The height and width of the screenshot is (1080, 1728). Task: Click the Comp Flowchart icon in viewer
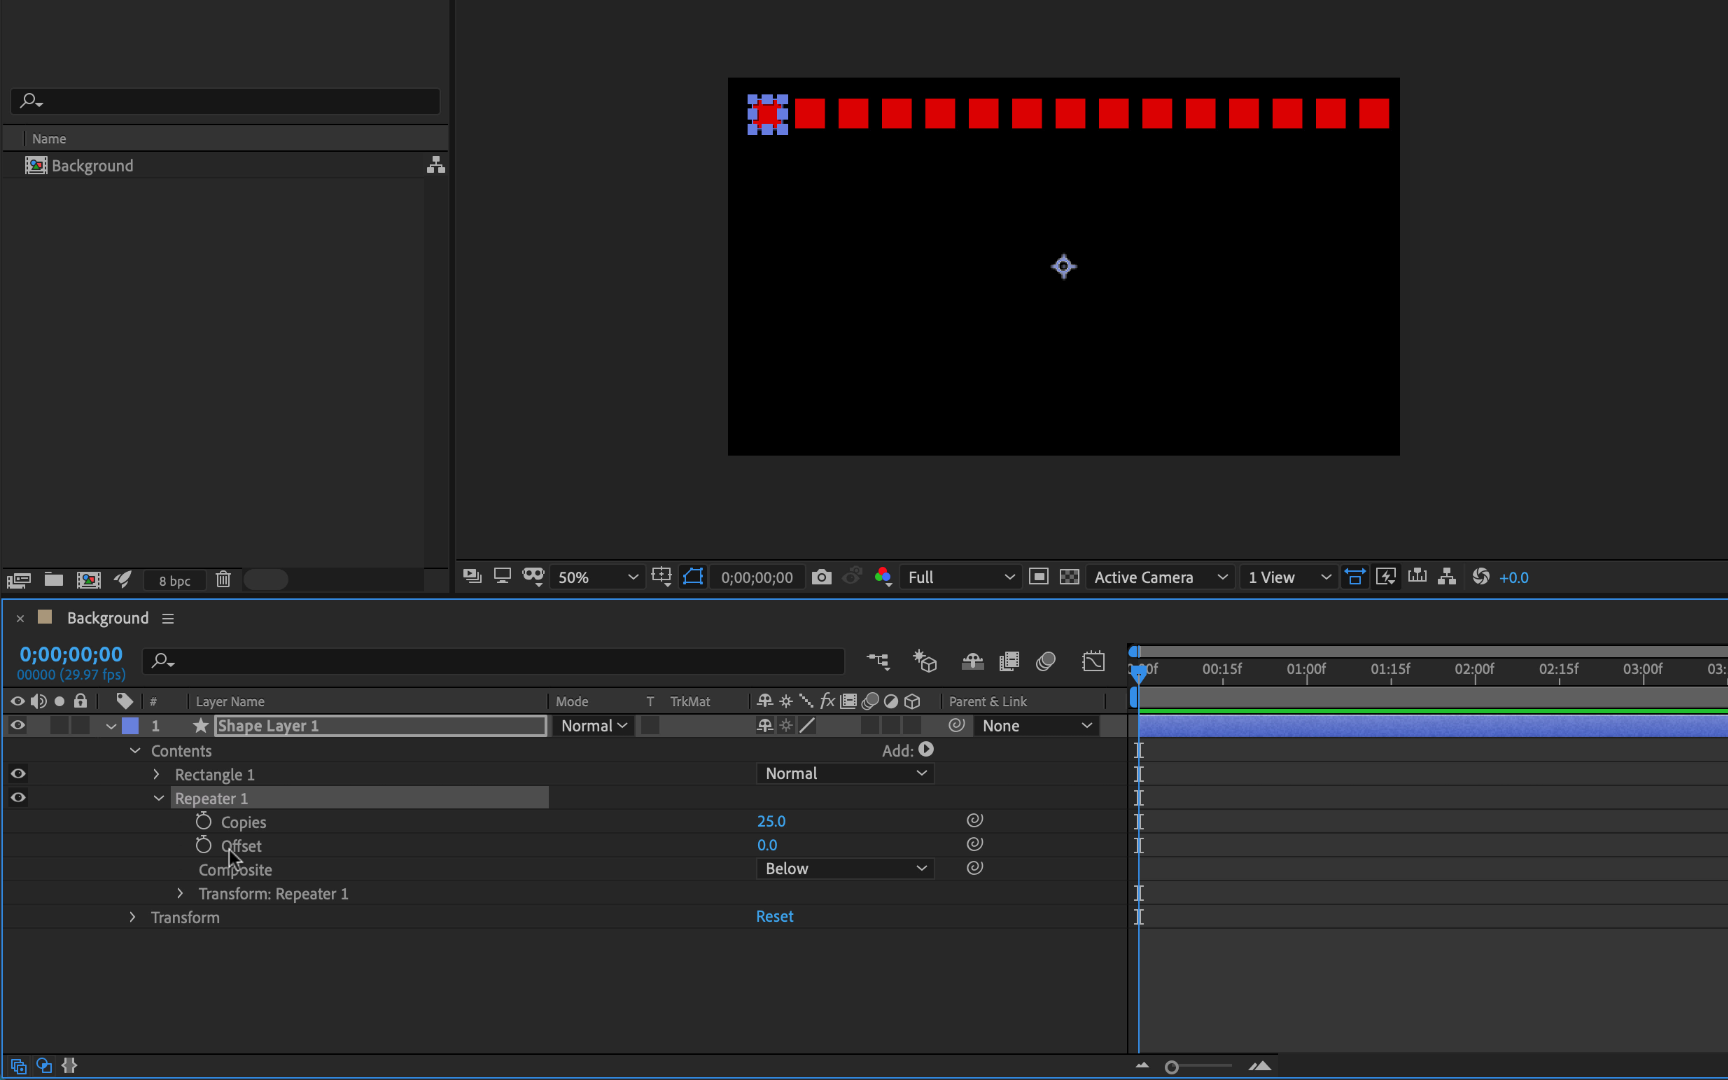(1447, 576)
